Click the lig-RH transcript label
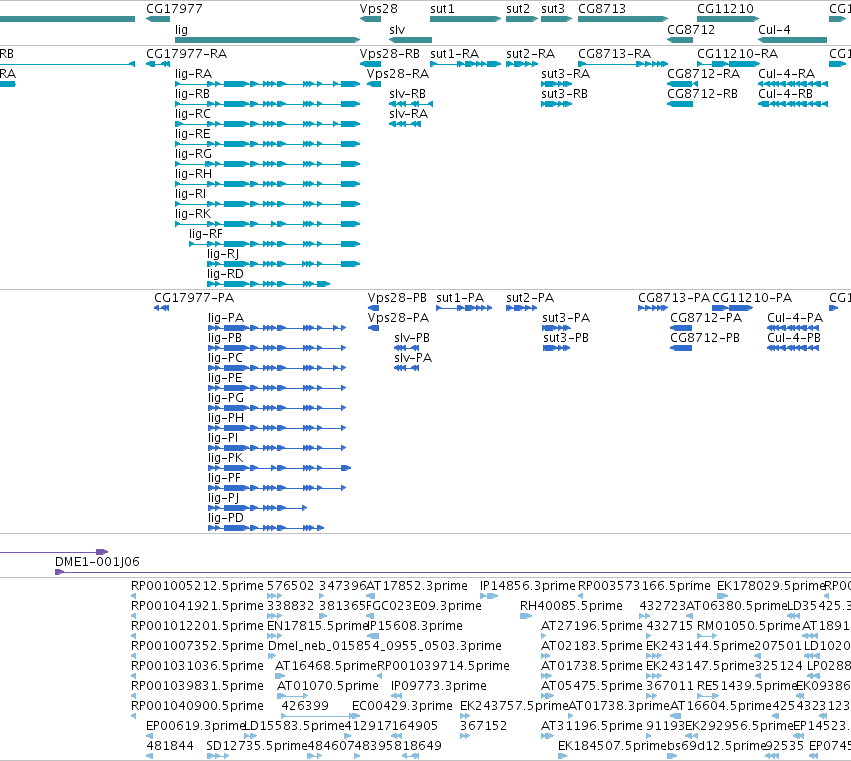851x761 pixels. click(x=193, y=174)
